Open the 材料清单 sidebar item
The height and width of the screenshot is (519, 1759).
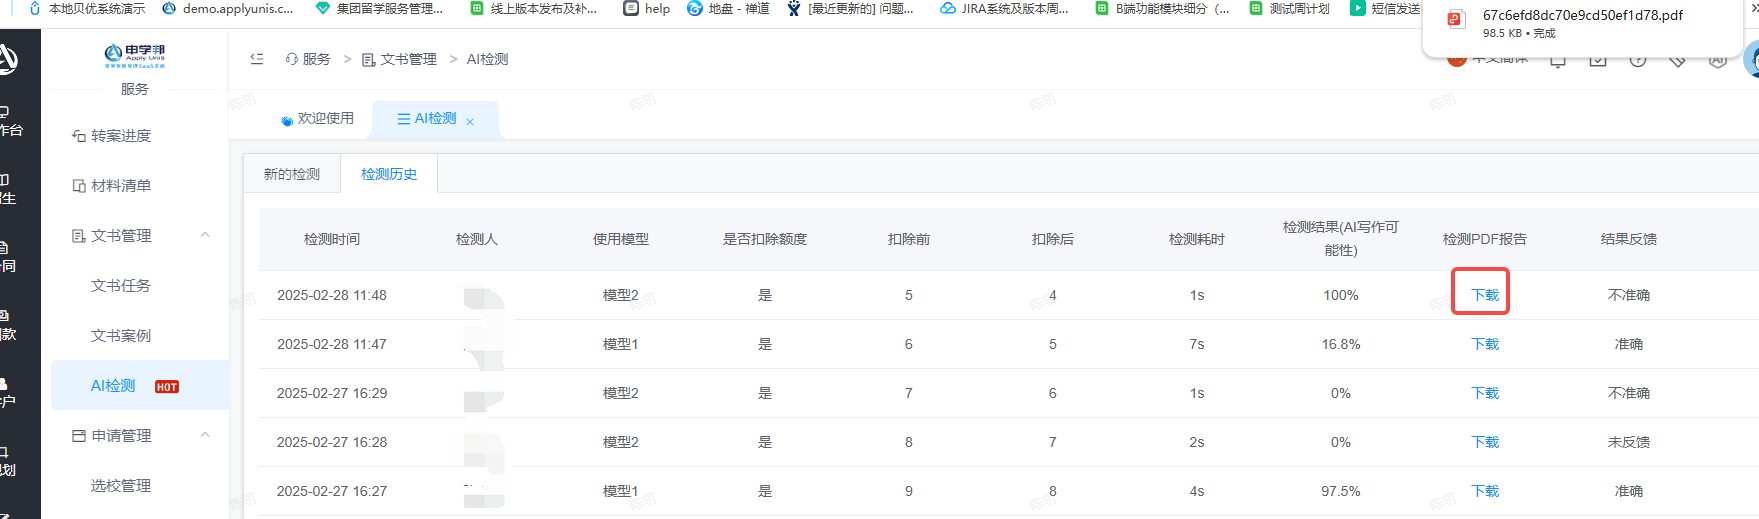(x=111, y=186)
